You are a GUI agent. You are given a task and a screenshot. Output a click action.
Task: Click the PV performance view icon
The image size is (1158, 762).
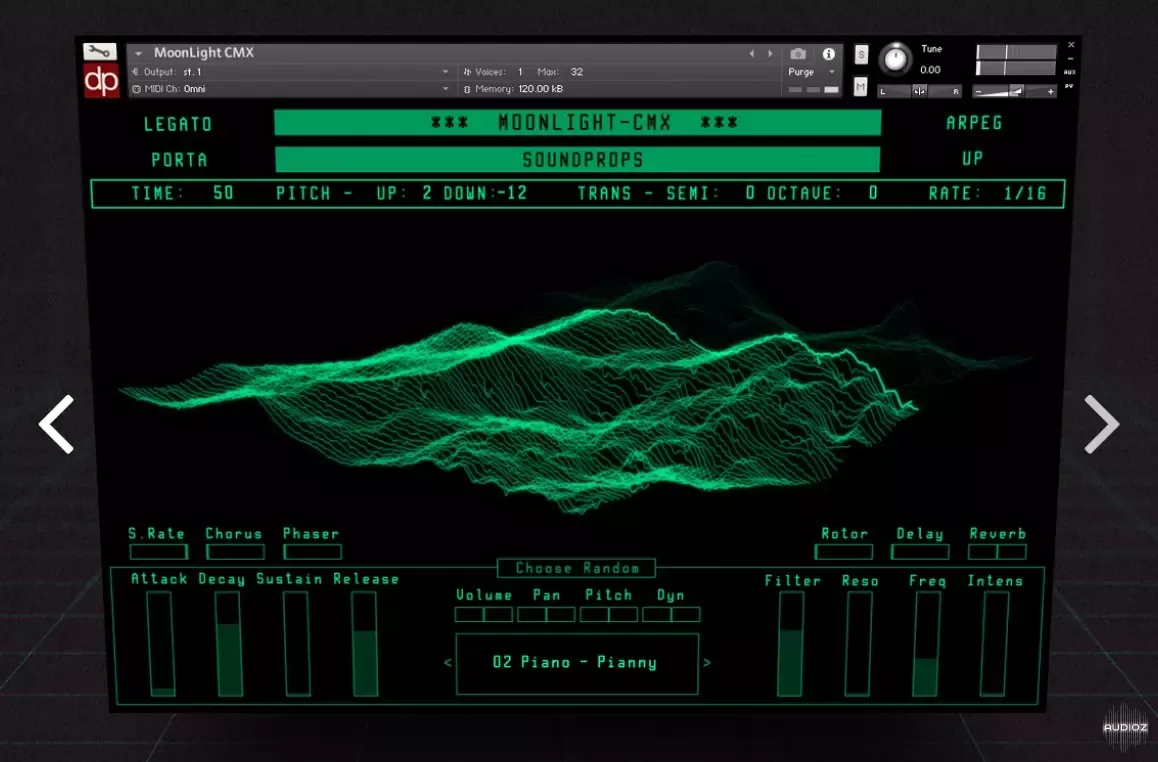point(1069,88)
